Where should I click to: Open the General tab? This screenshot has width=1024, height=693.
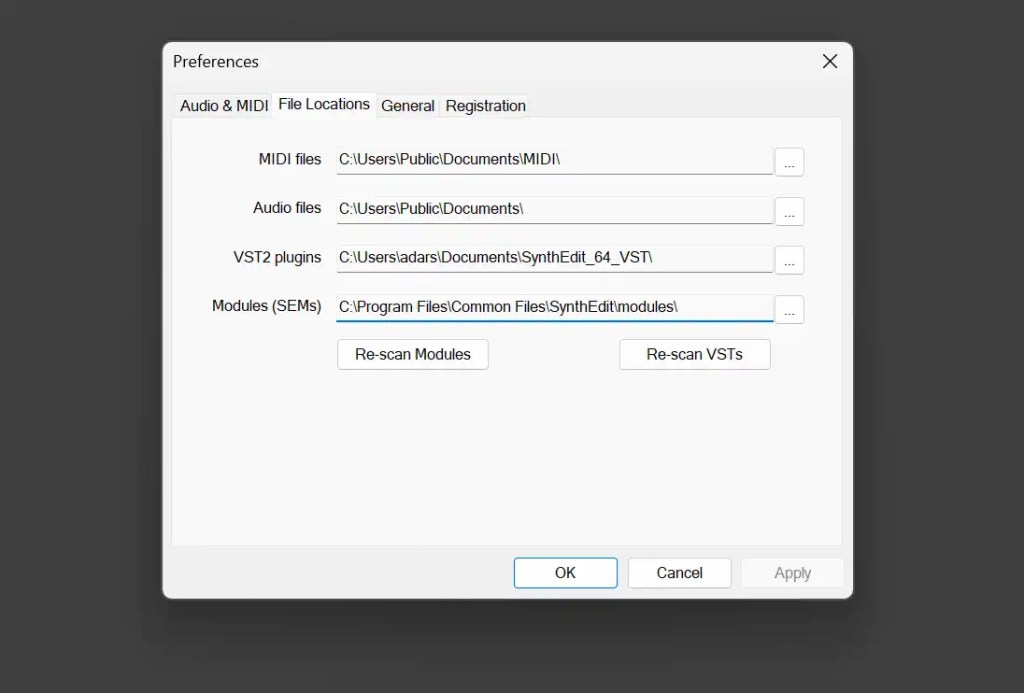coord(408,106)
